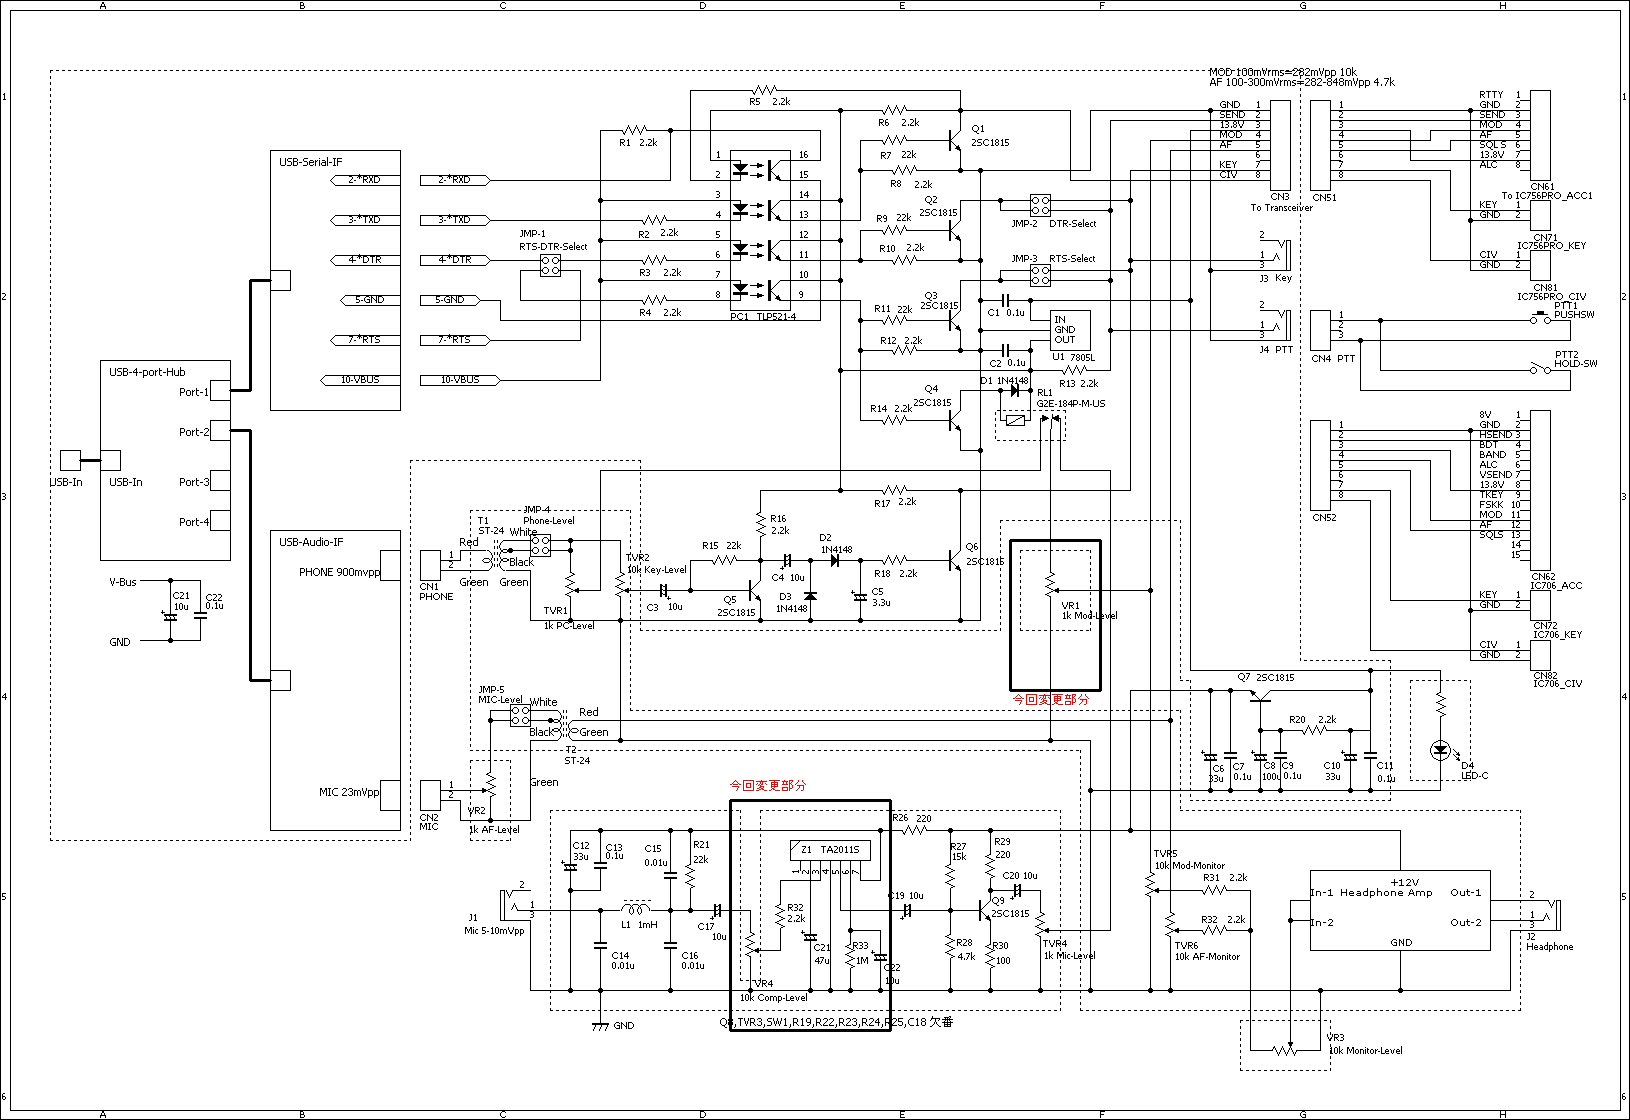Click the TVR4 1k Mic-Level label

point(1069,950)
